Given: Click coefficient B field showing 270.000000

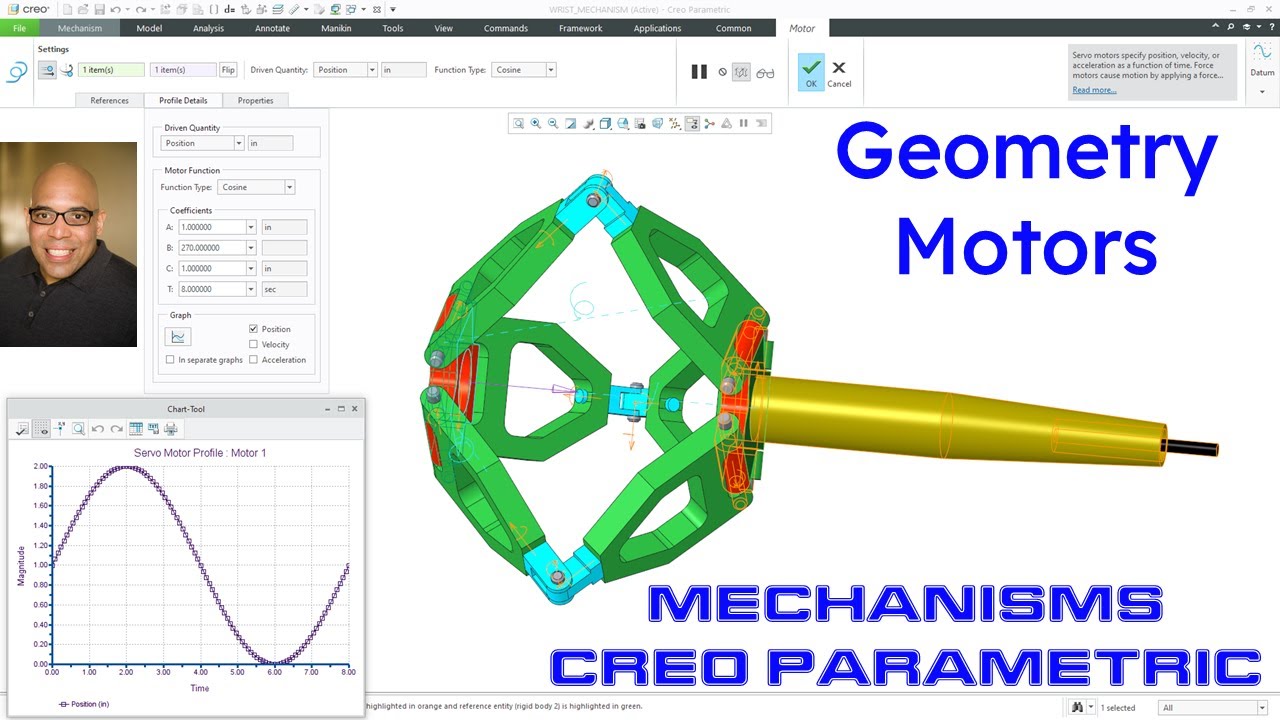Looking at the screenshot, I should [x=212, y=248].
